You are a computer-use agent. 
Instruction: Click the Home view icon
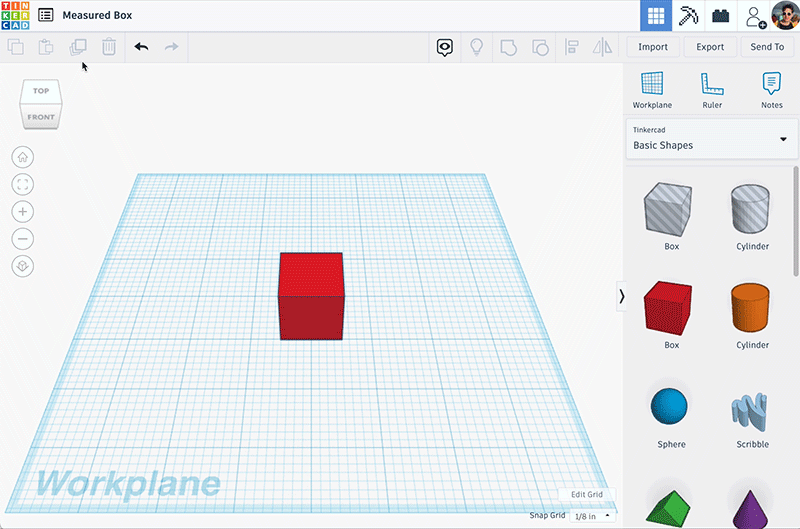[22, 157]
